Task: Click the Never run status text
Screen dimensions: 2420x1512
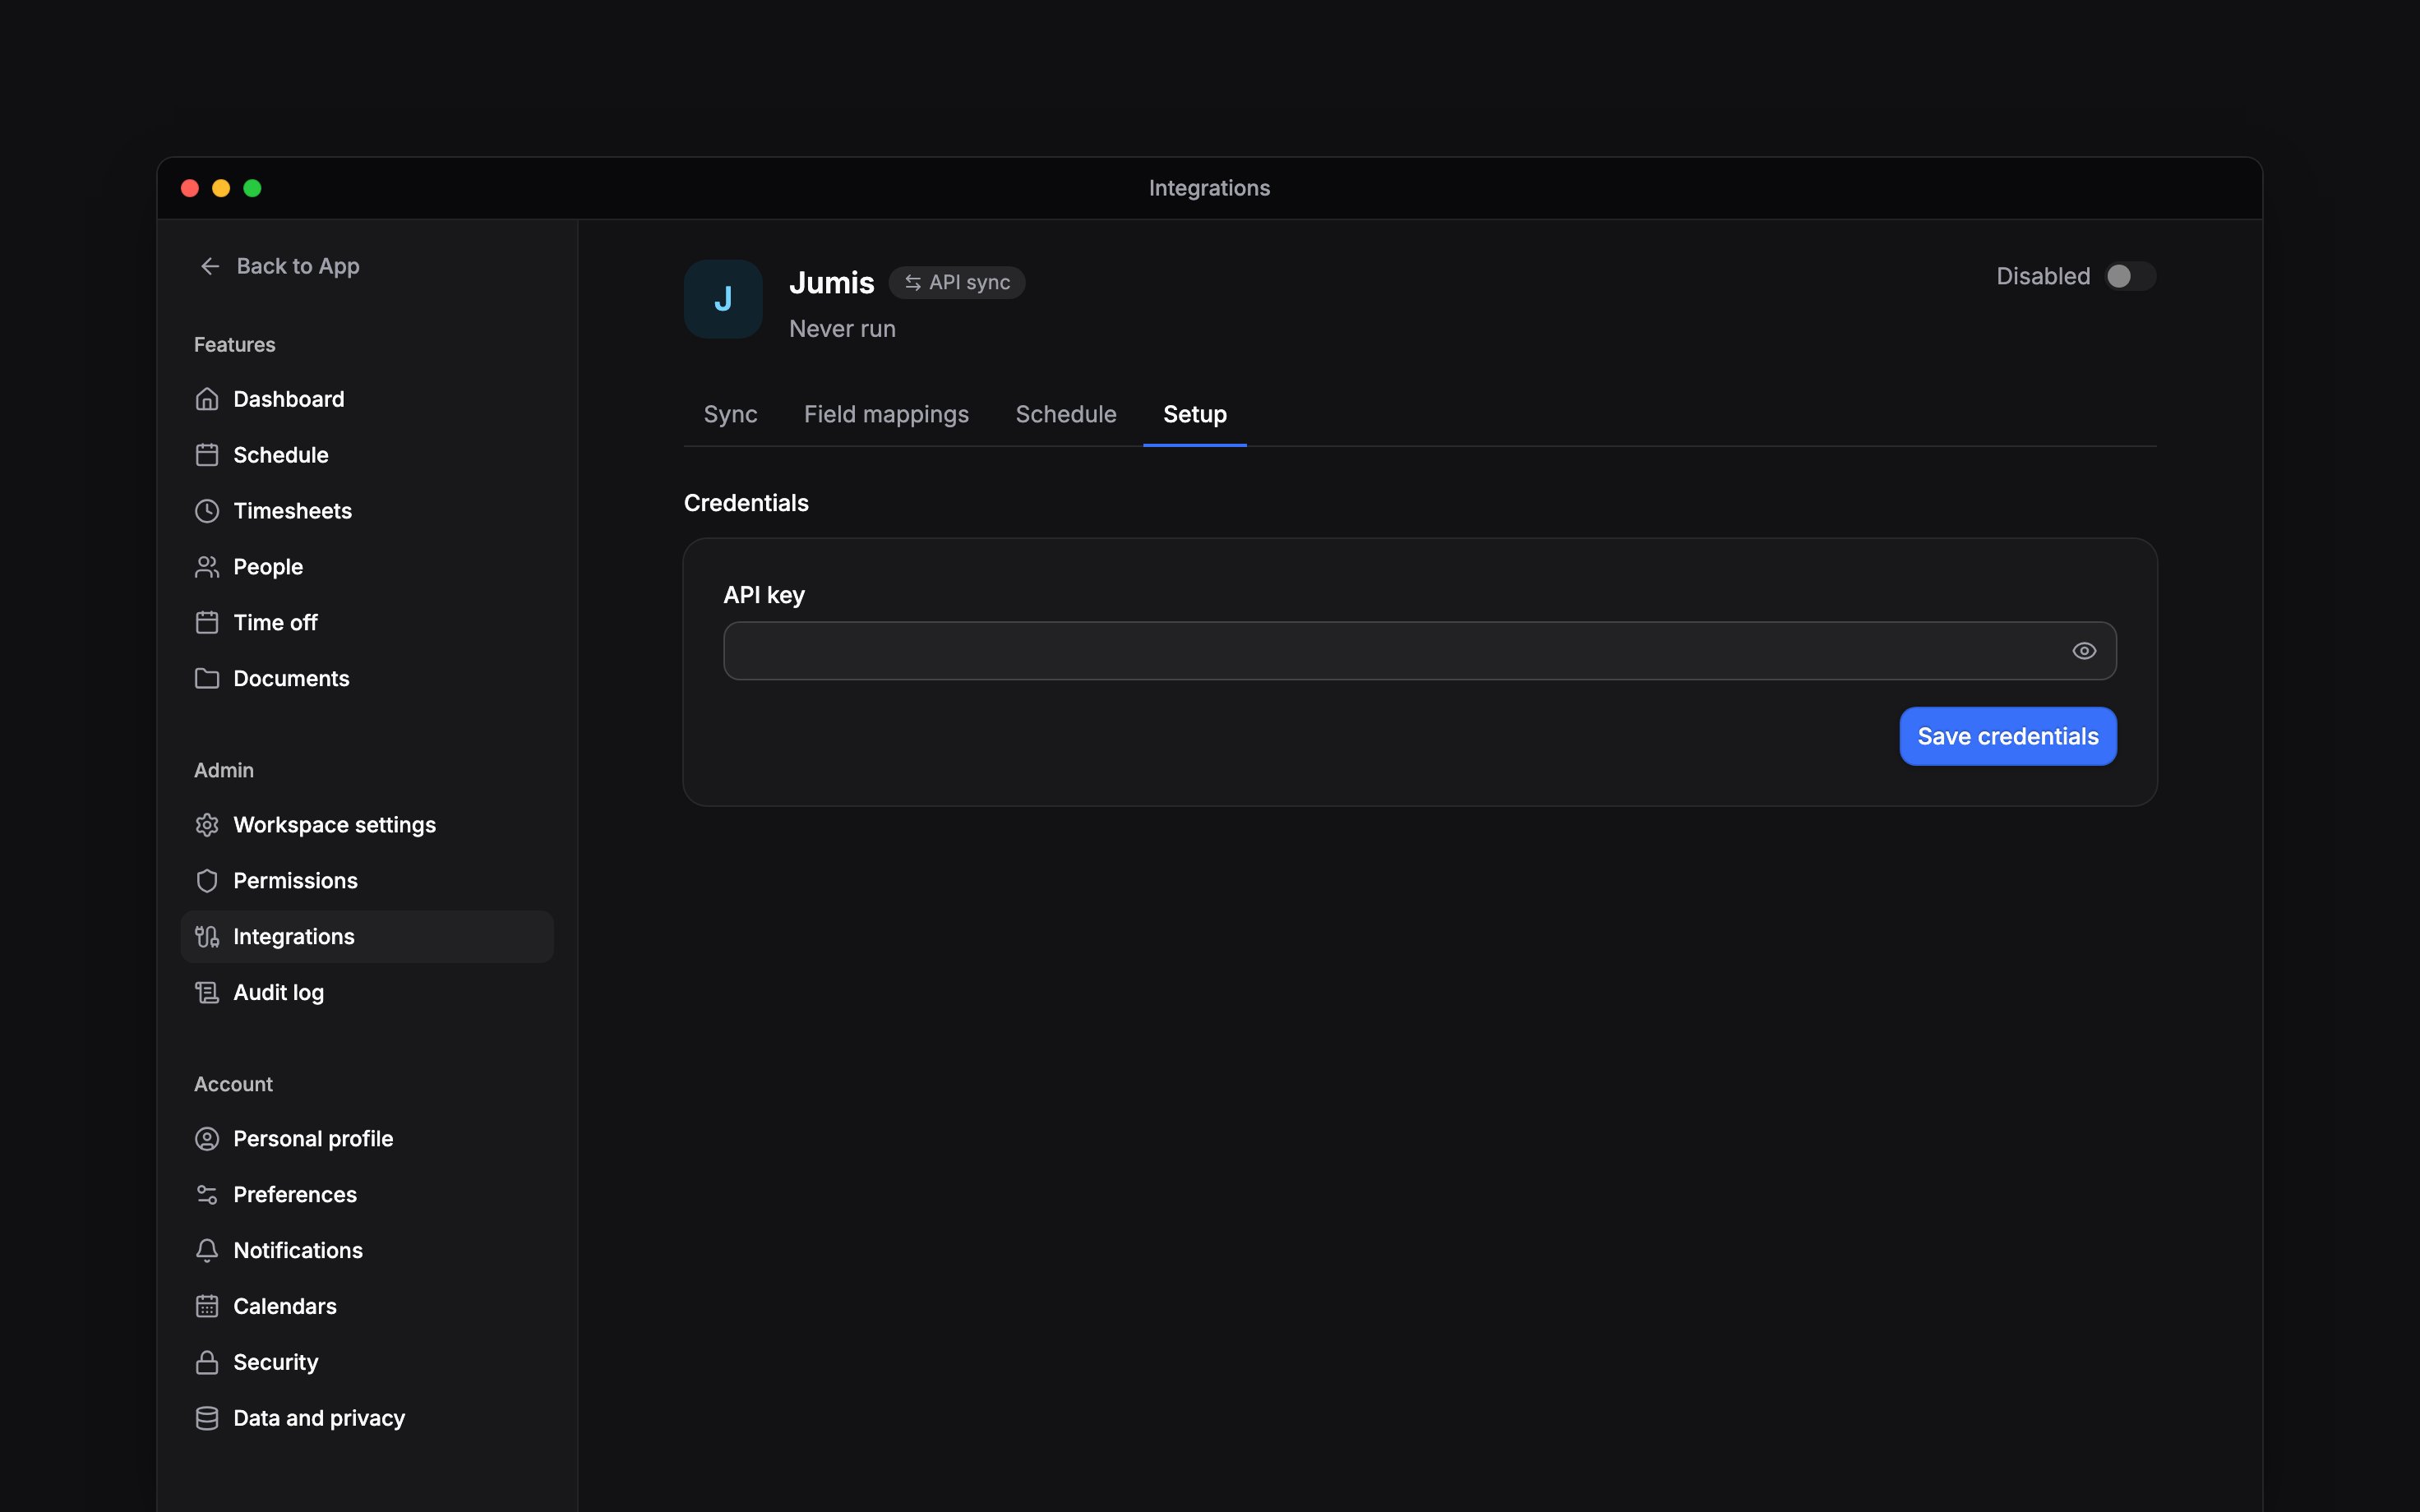Action: coord(842,329)
